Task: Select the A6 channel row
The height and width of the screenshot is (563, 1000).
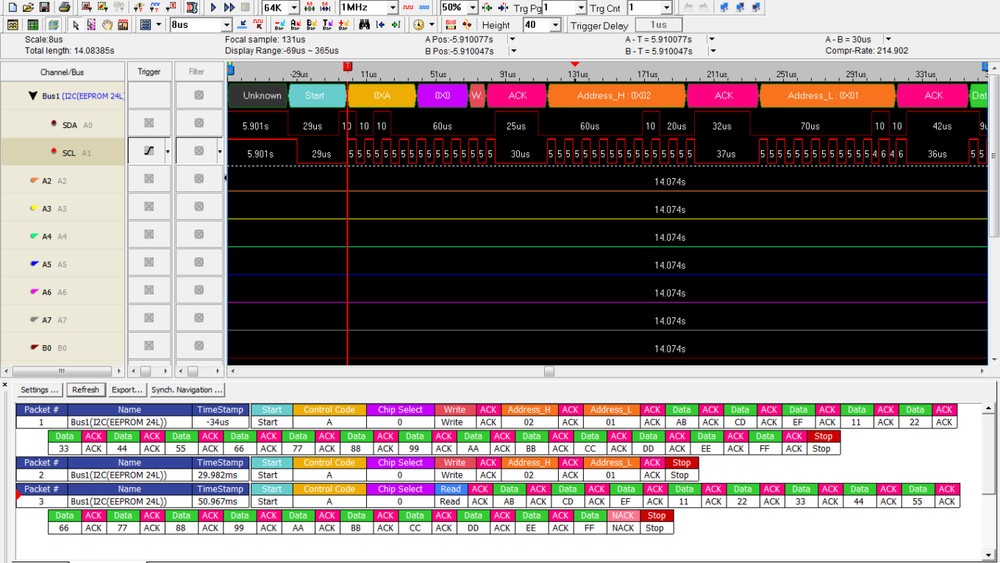Action: click(x=62, y=291)
